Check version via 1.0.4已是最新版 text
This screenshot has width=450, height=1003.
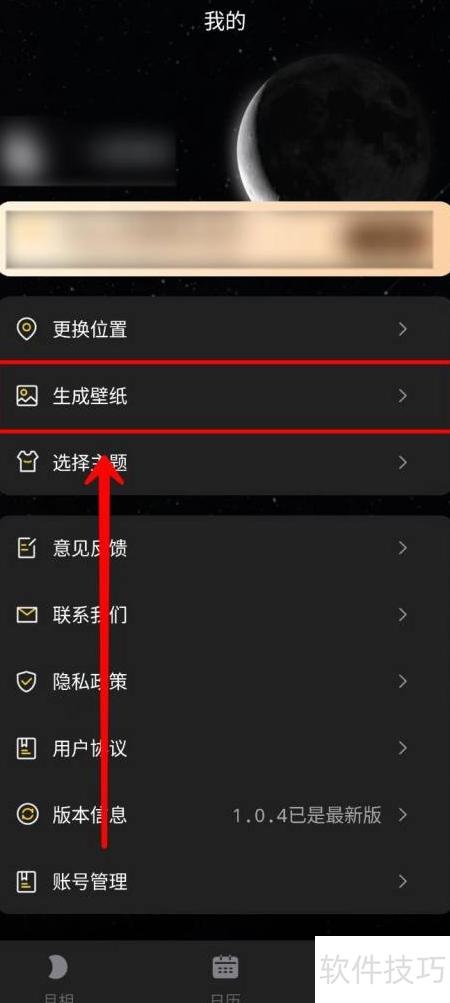[x=307, y=816]
